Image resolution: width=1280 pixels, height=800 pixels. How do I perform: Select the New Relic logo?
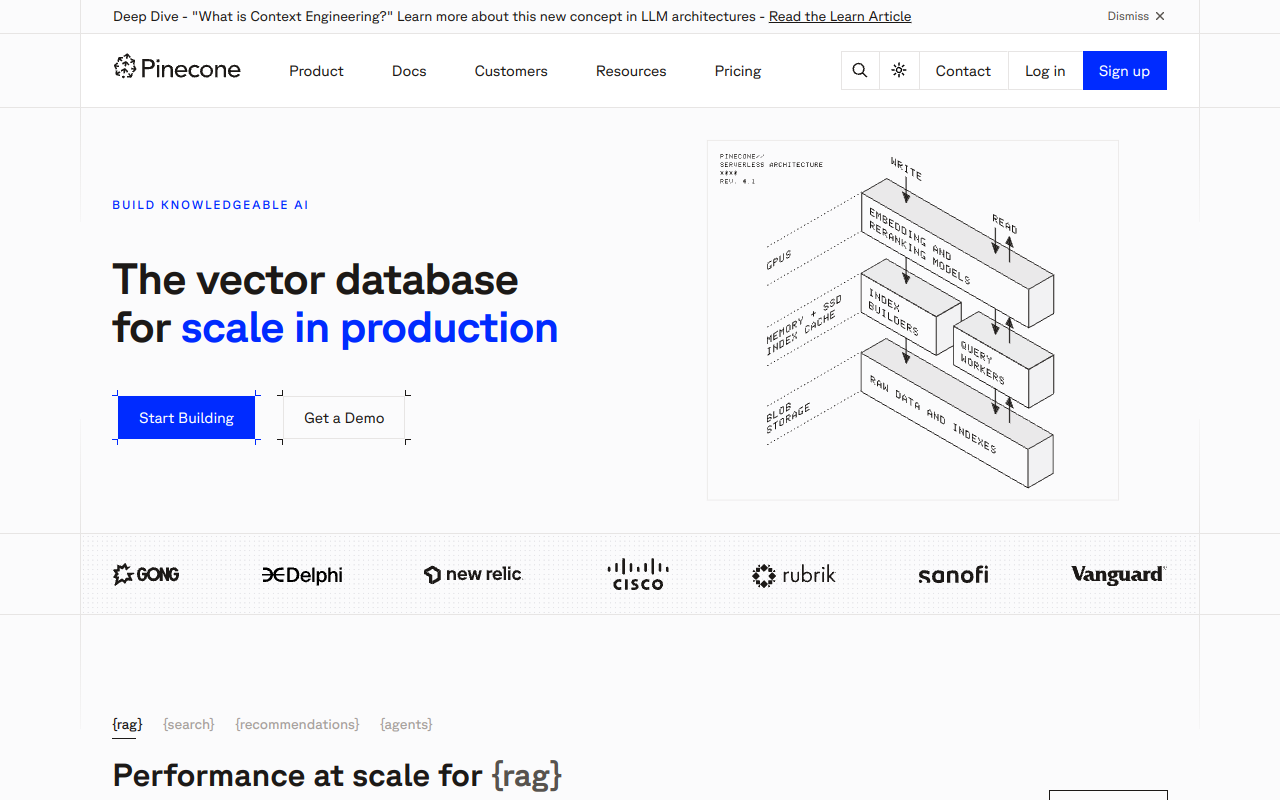click(472, 574)
